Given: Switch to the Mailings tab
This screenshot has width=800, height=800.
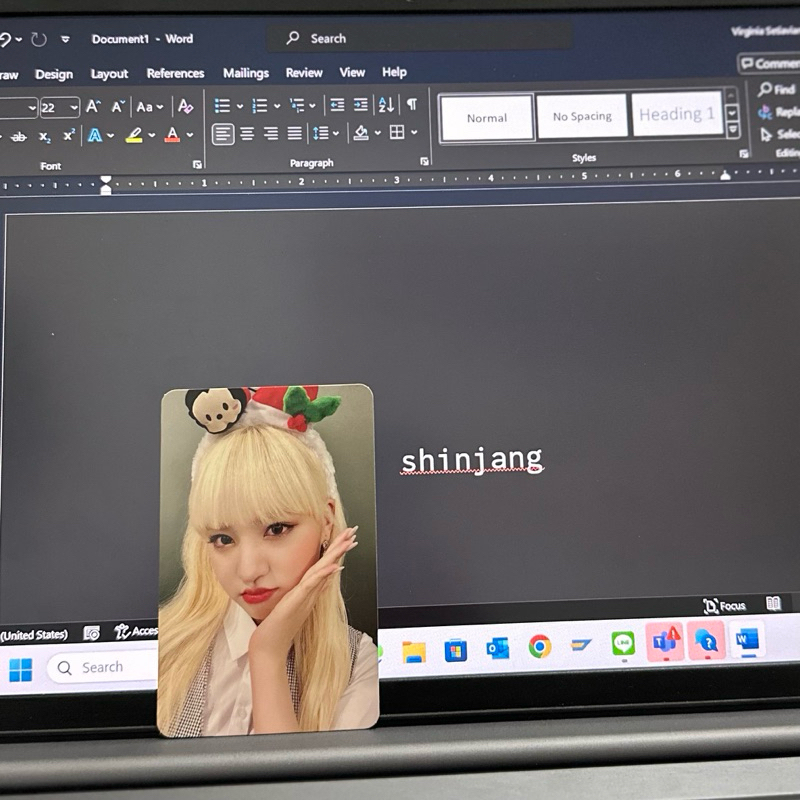Looking at the screenshot, I should [246, 73].
